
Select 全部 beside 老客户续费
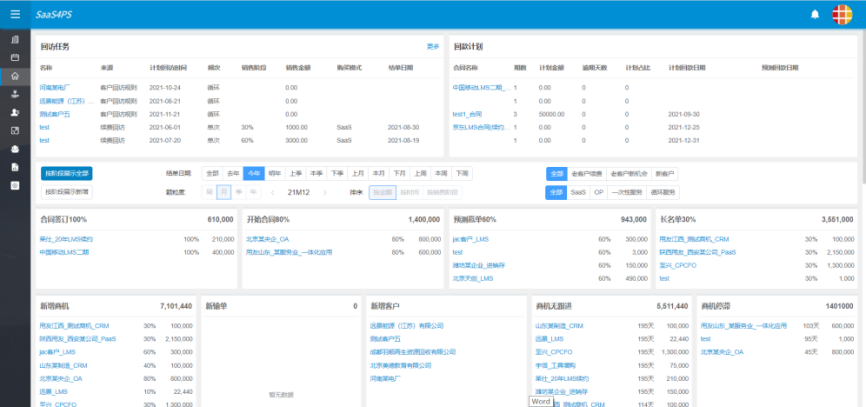point(557,173)
